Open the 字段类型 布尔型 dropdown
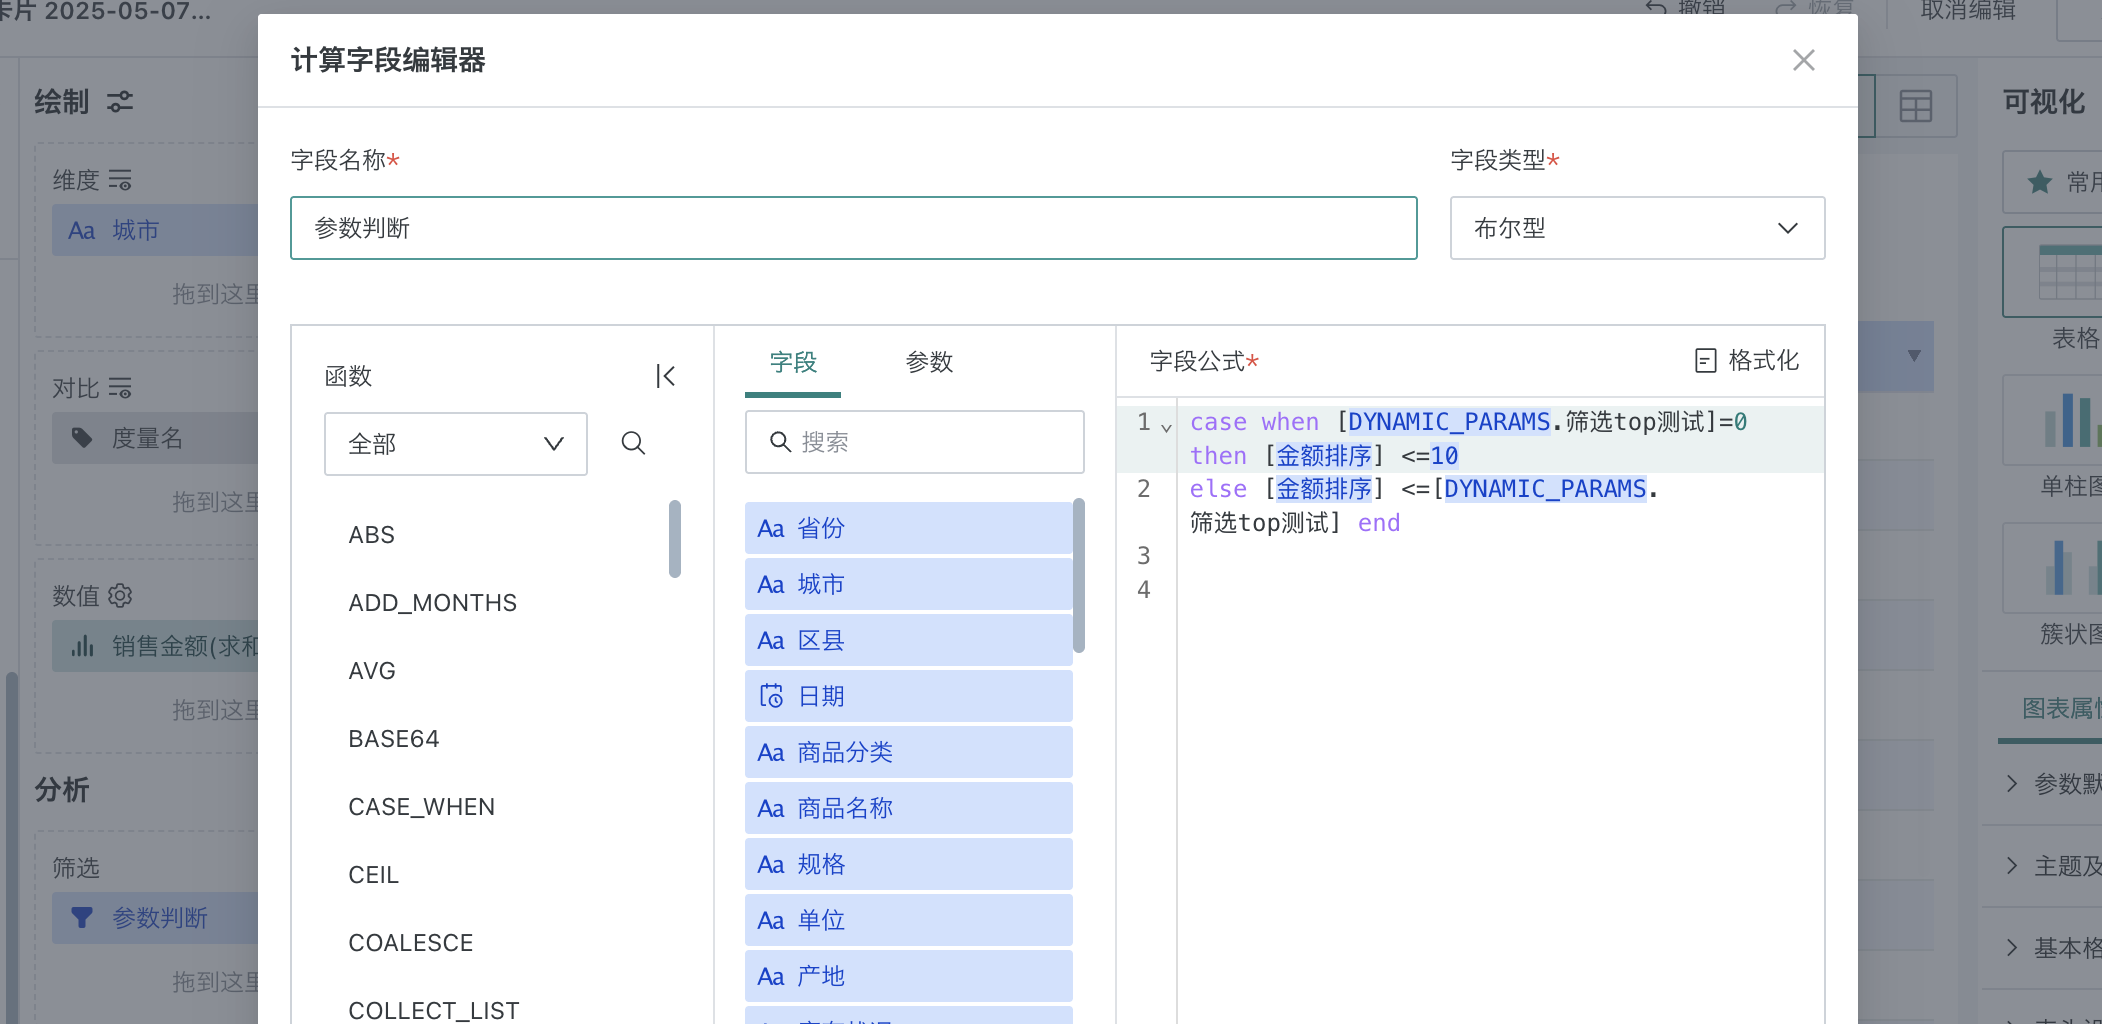The image size is (2102, 1024). click(x=1637, y=228)
